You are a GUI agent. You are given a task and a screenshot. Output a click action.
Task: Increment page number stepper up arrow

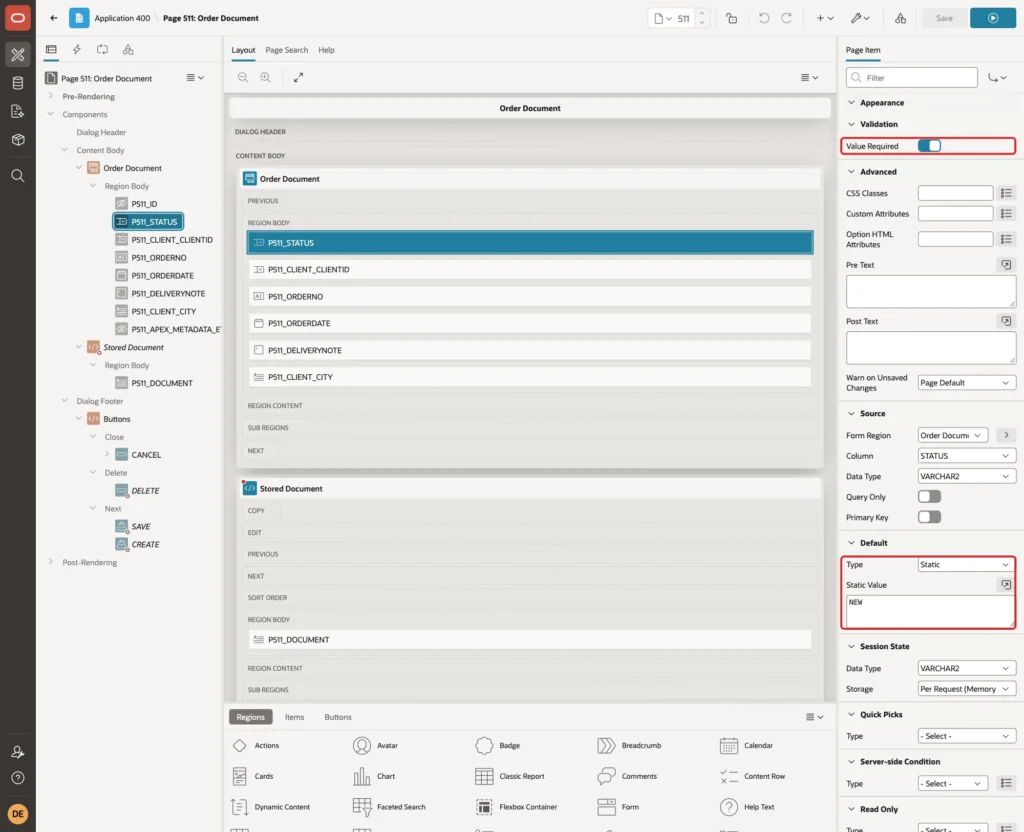point(701,14)
